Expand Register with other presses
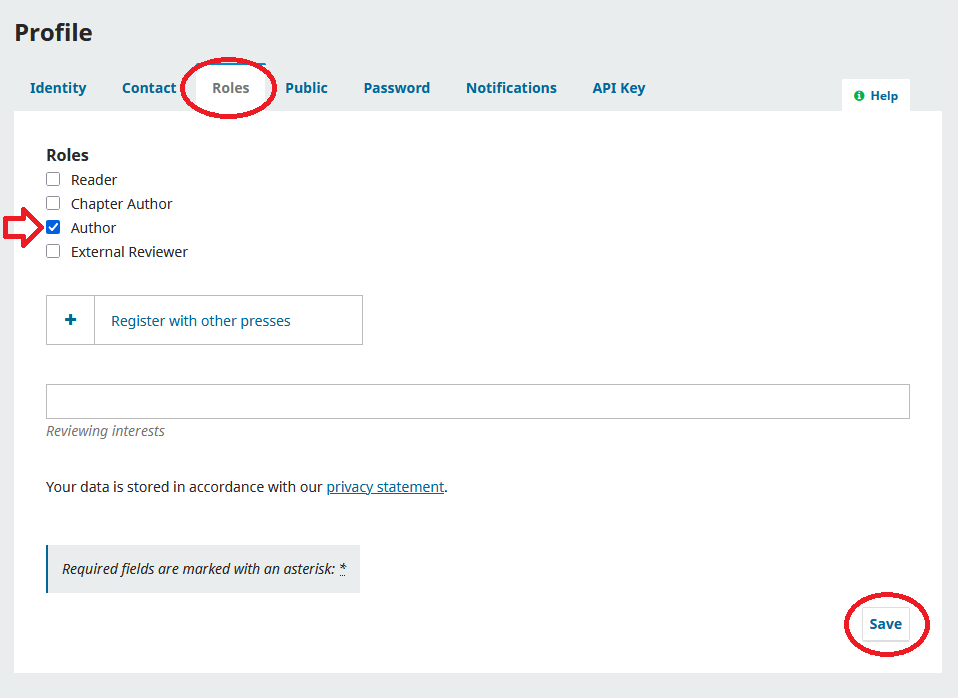The height and width of the screenshot is (698, 958). (201, 321)
